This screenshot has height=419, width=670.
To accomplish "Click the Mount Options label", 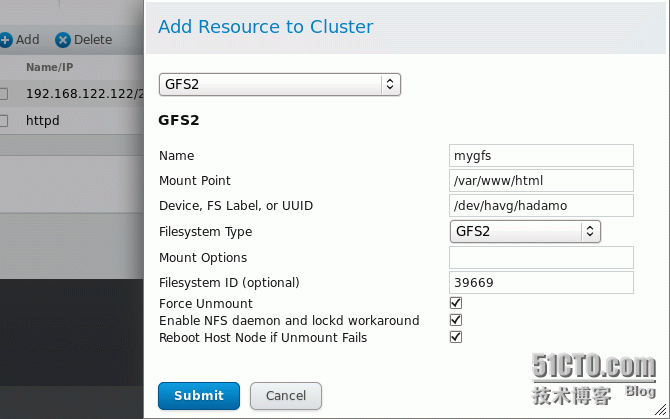I will pyautogui.click(x=203, y=258).
